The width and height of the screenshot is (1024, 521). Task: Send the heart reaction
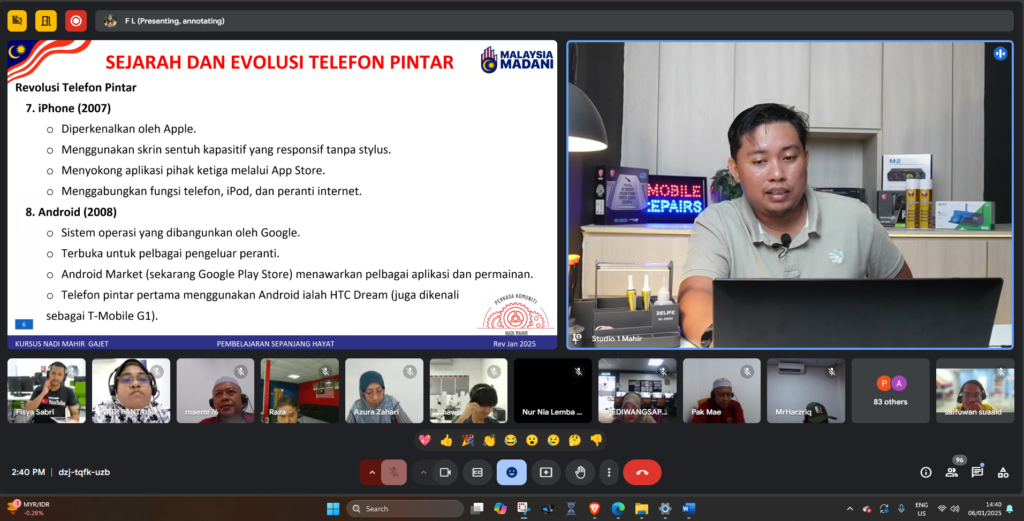point(424,440)
